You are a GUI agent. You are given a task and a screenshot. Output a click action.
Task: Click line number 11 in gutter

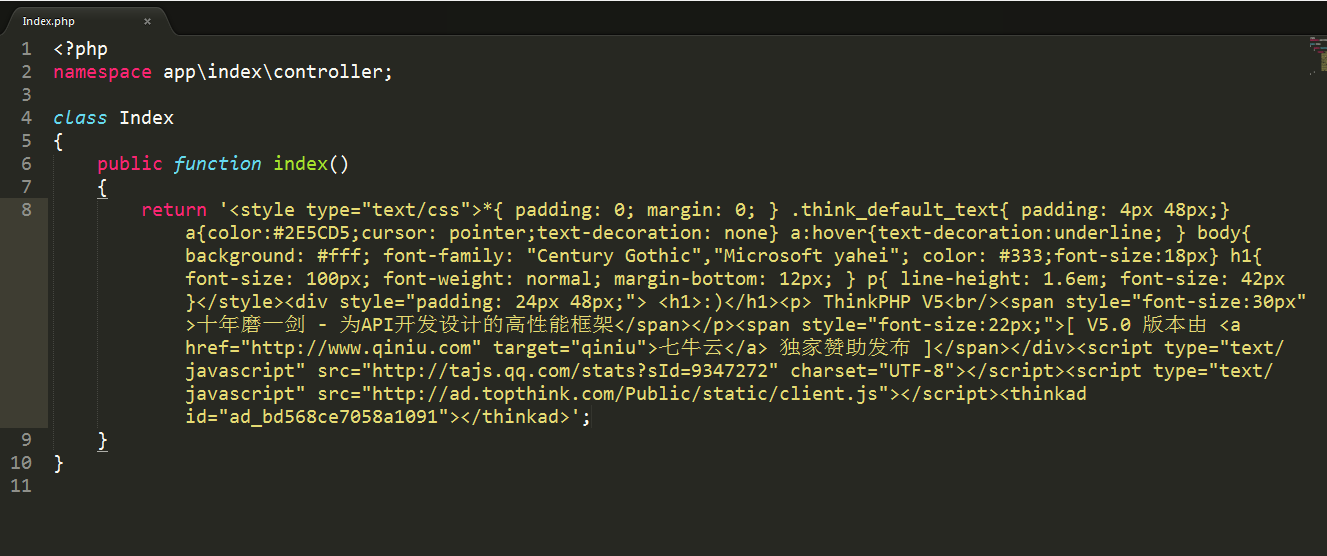pos(21,486)
